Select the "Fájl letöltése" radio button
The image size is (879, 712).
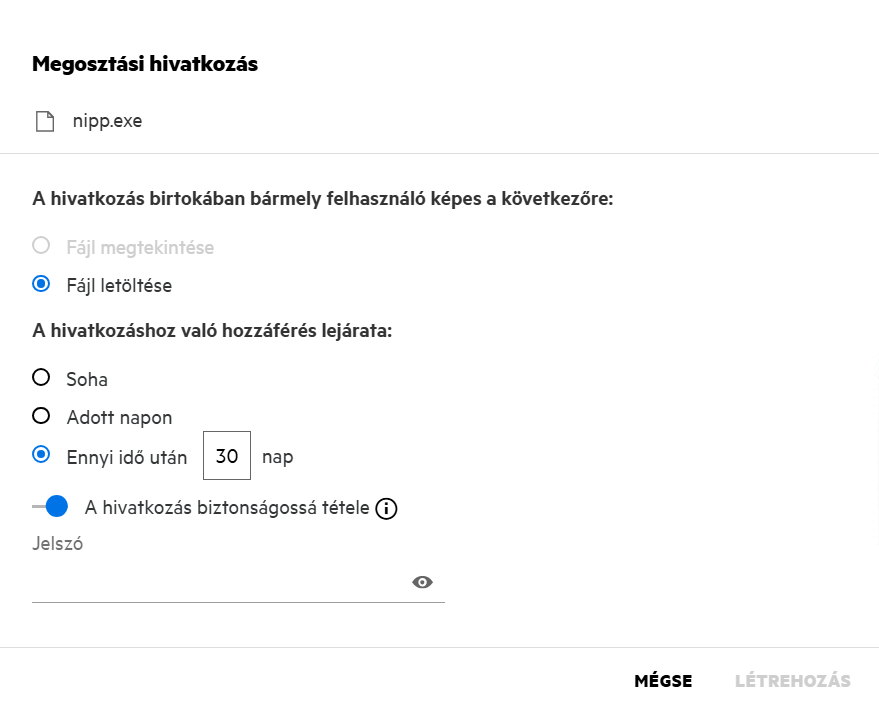pos(41,285)
